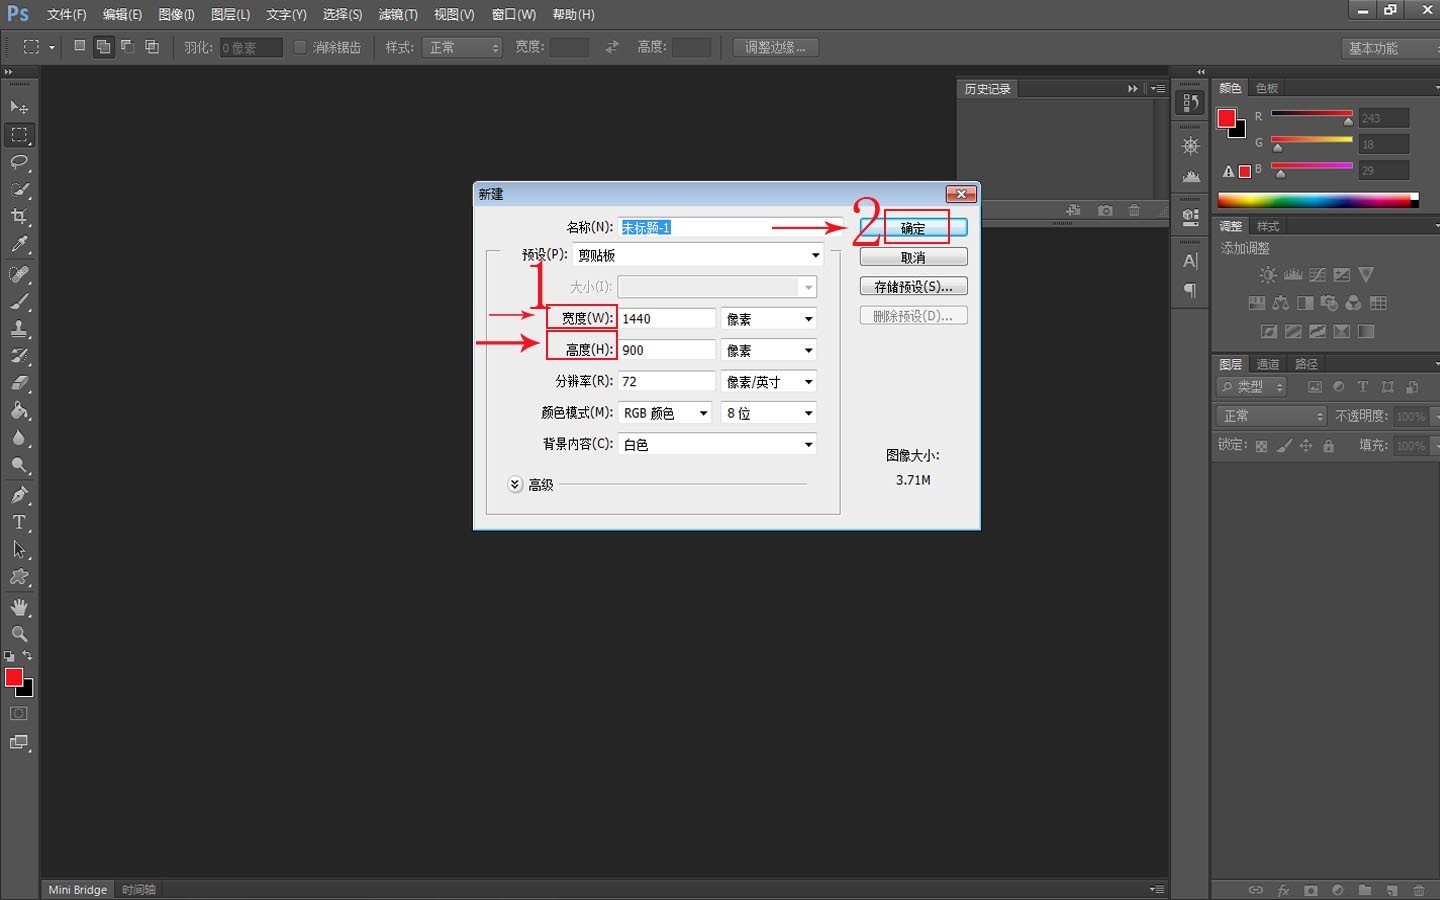Open the 滤镜(T) menu

(x=398, y=14)
